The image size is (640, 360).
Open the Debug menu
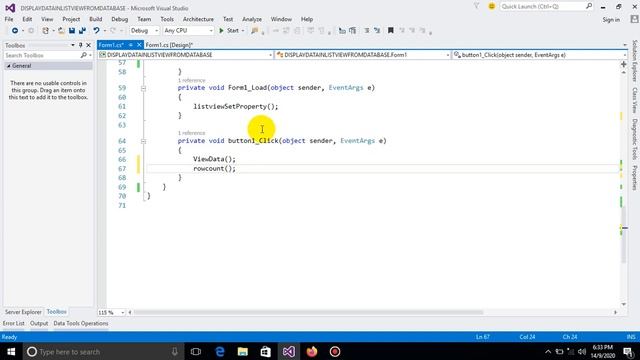(120, 19)
